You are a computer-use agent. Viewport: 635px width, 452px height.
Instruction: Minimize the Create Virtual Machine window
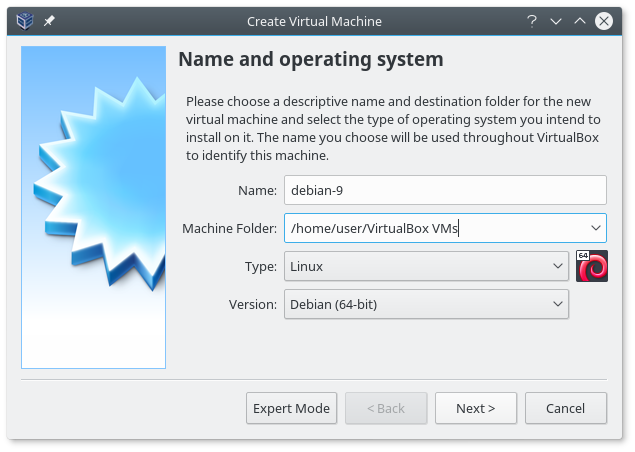click(x=557, y=20)
